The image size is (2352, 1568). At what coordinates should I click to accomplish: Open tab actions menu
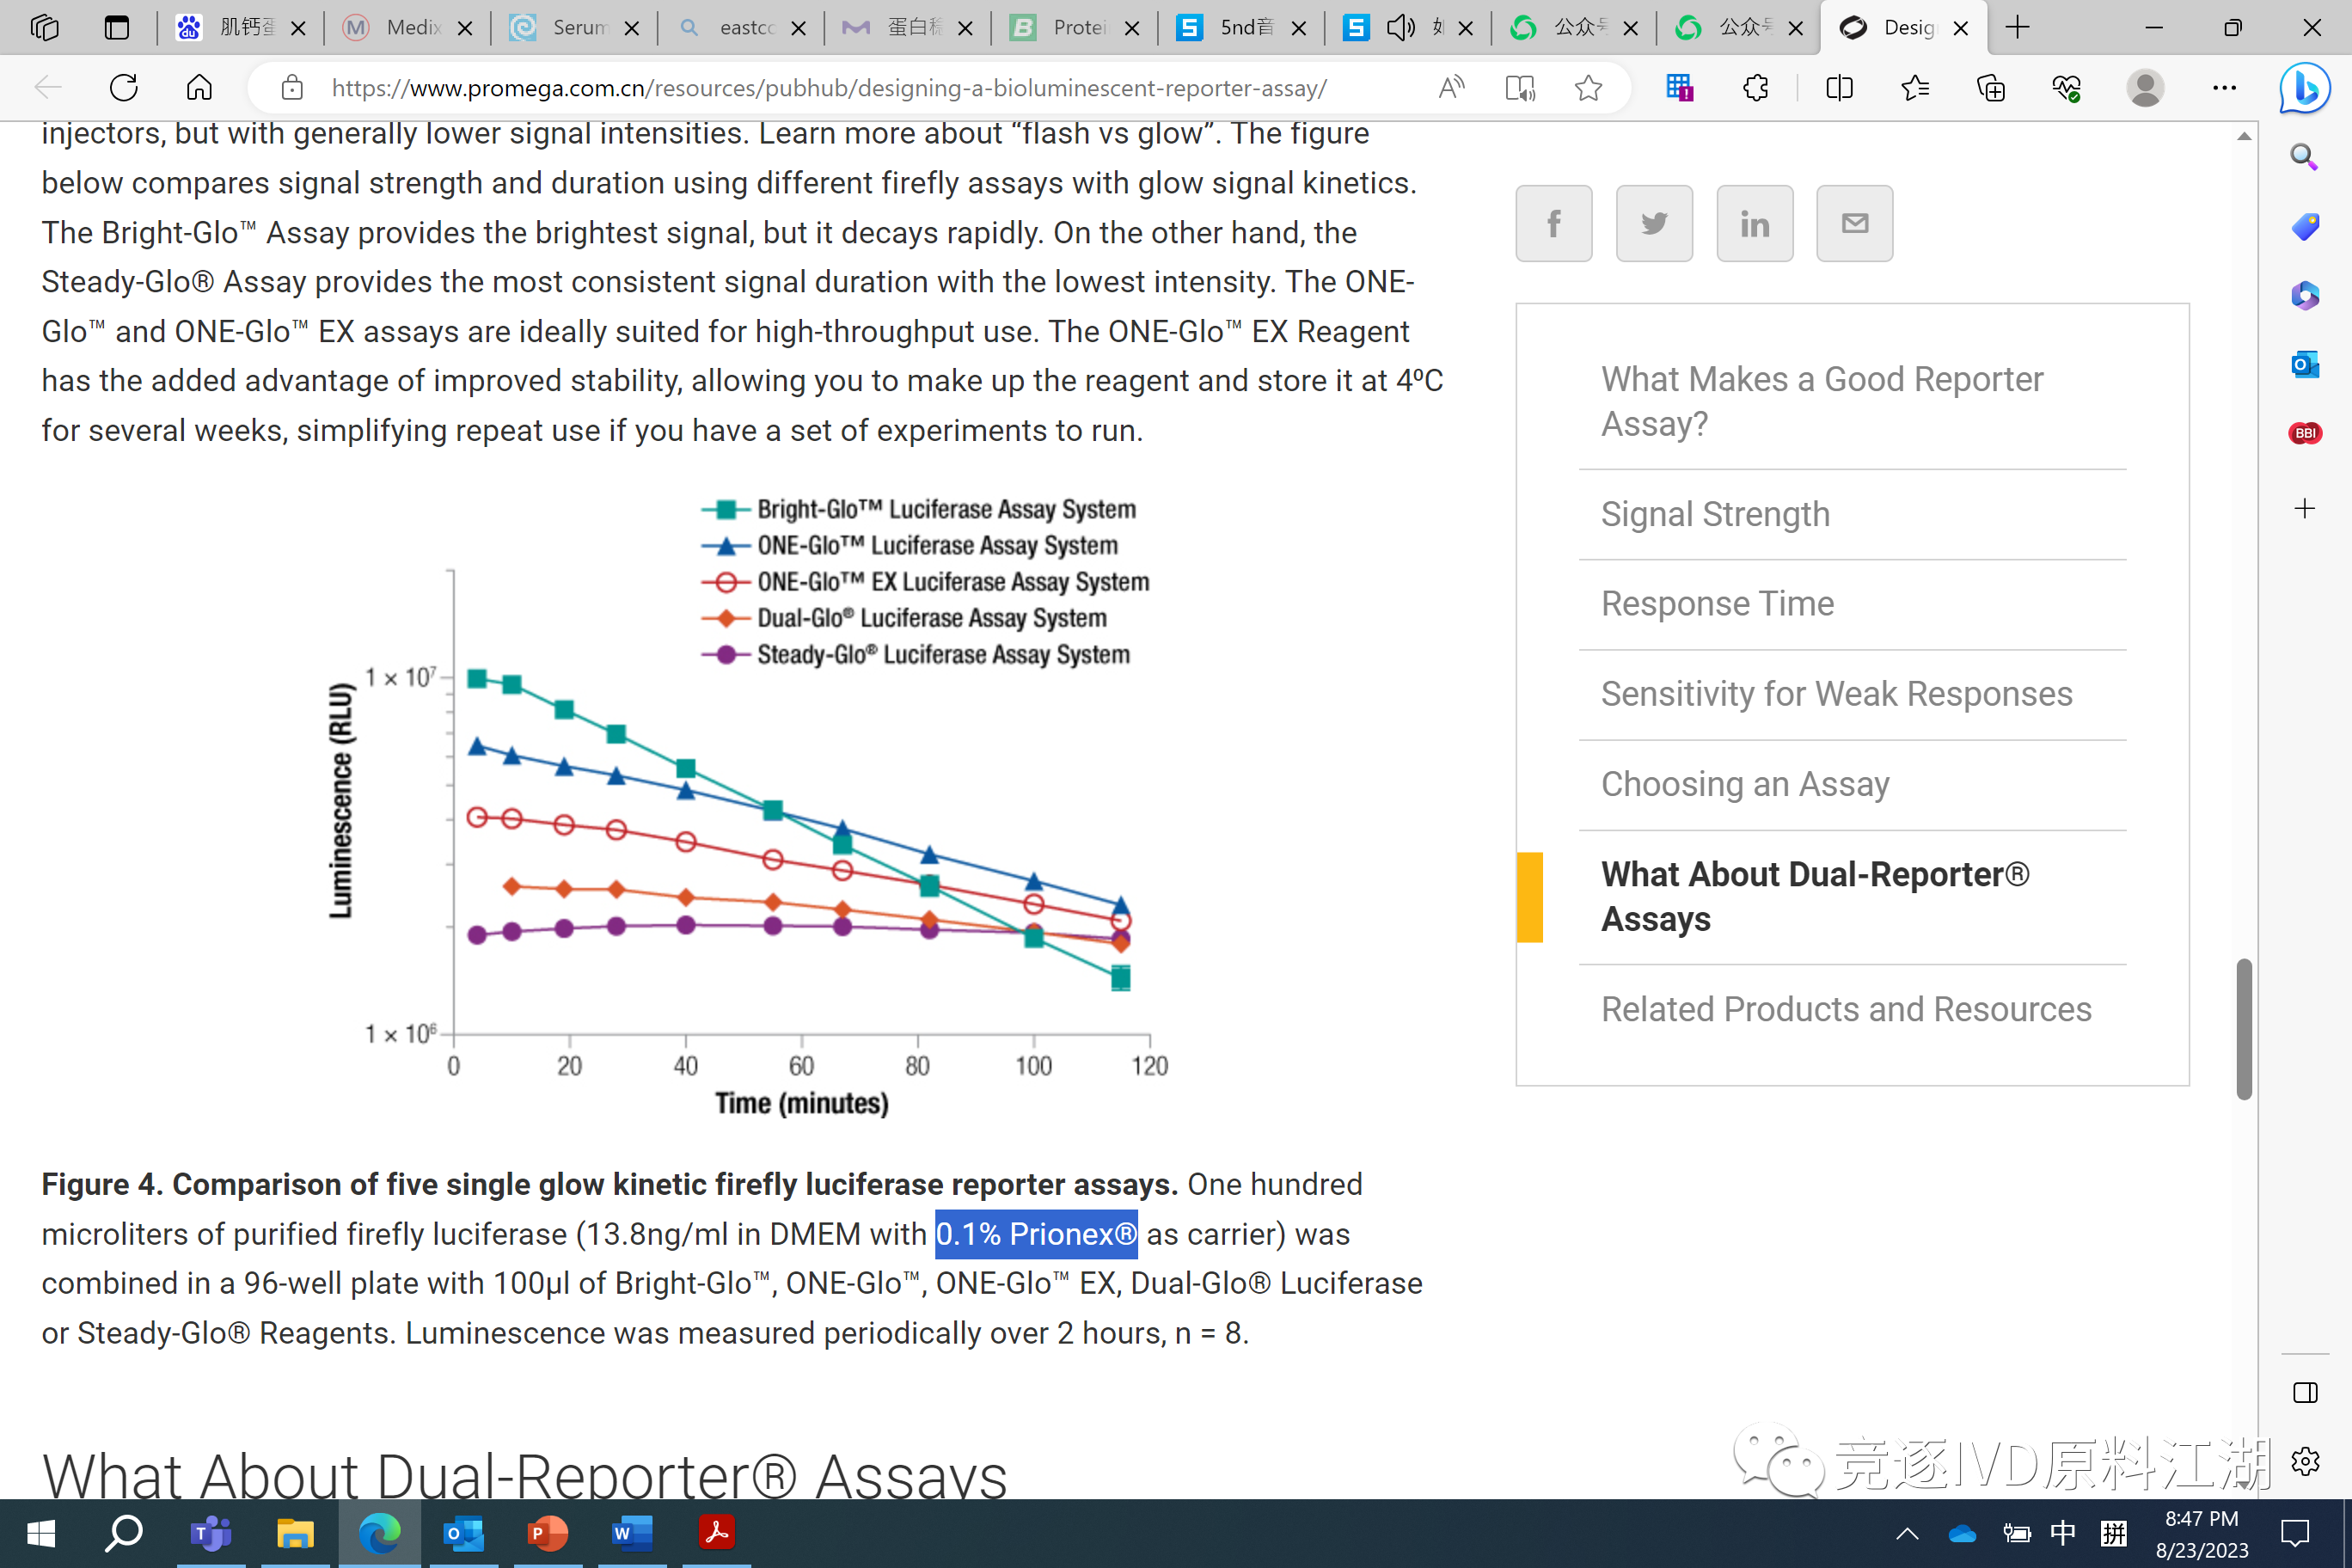click(x=117, y=27)
